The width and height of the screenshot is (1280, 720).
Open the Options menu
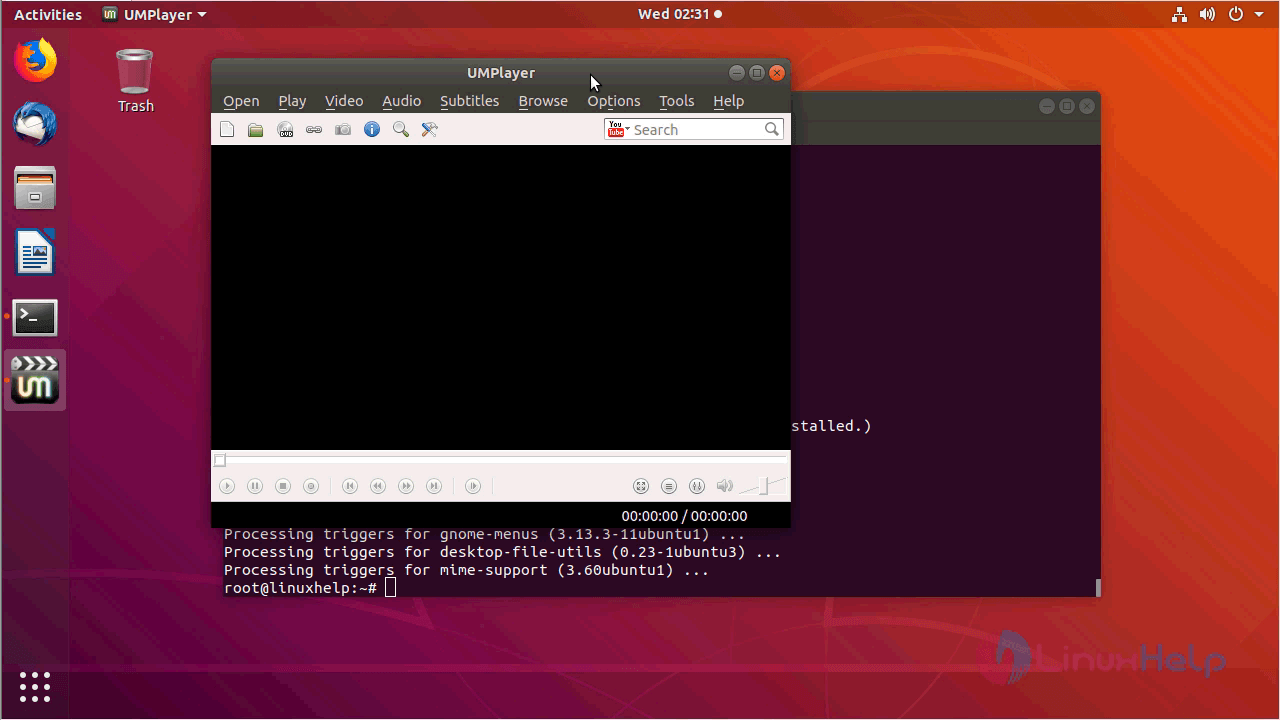pos(613,101)
